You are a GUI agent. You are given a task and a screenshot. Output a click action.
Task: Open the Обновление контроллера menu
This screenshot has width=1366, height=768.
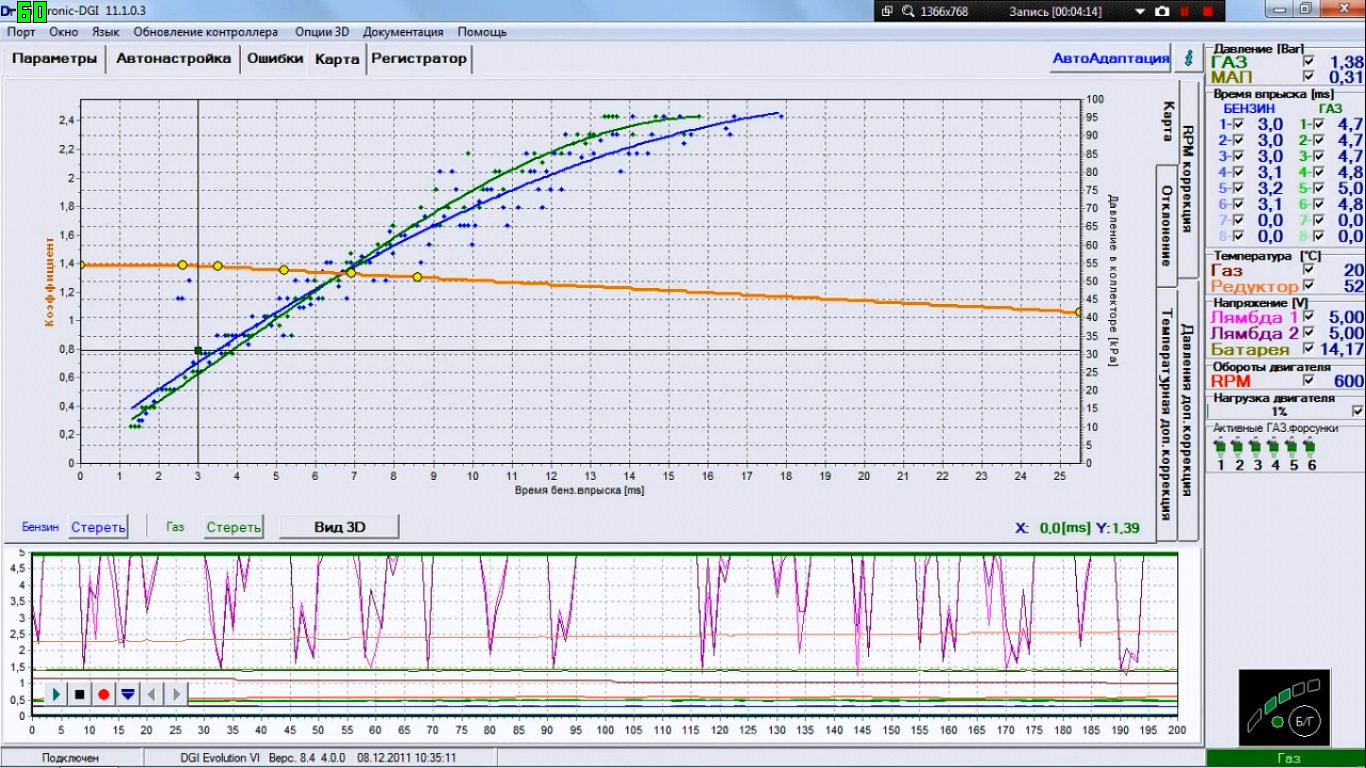point(206,32)
